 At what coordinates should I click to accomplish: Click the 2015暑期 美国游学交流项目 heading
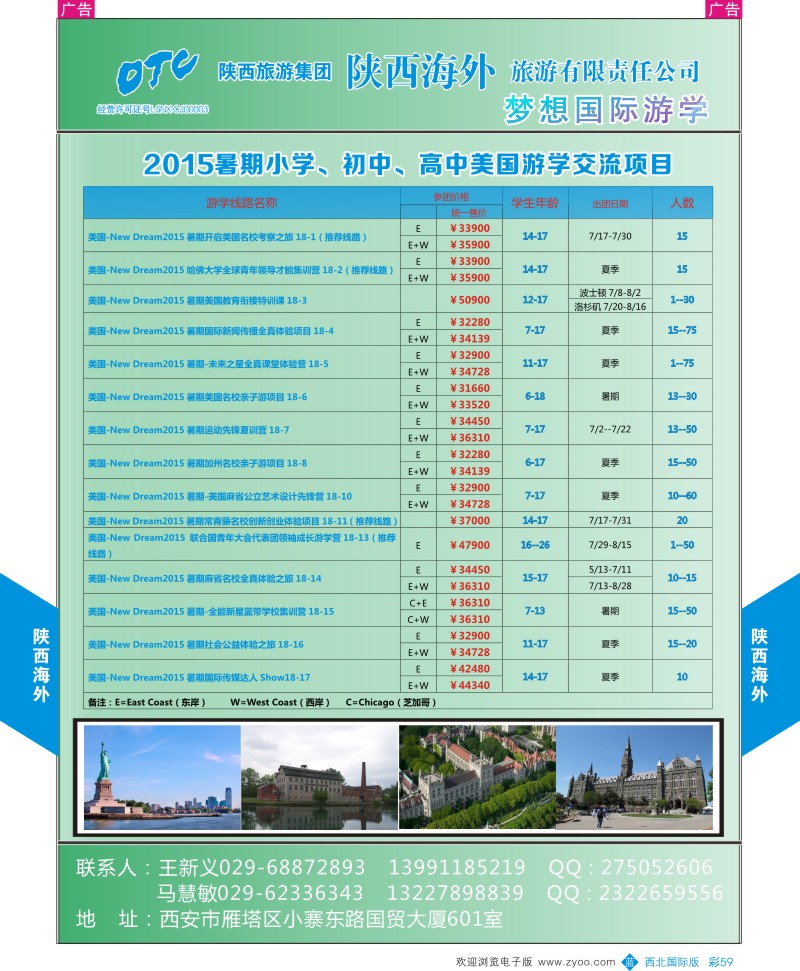pos(407,164)
